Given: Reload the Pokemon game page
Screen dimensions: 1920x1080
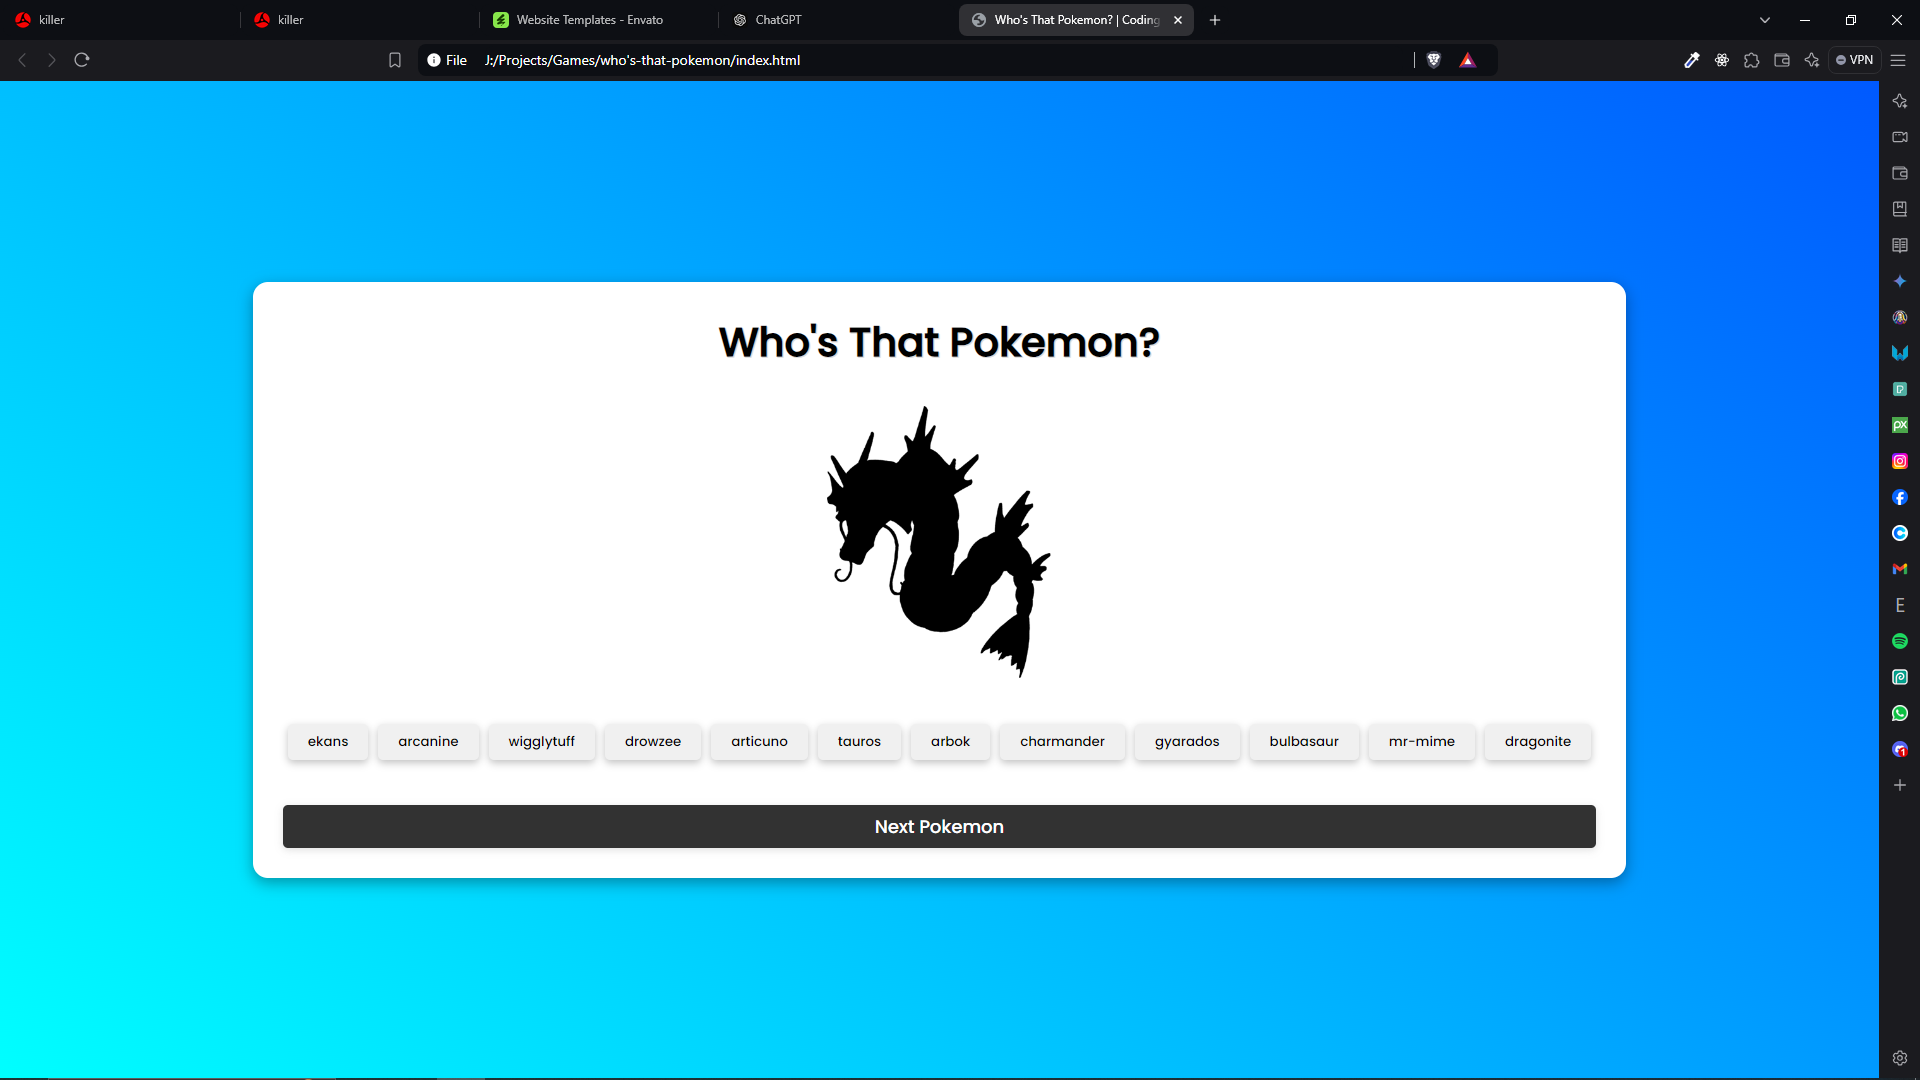Looking at the screenshot, I should (x=82, y=60).
